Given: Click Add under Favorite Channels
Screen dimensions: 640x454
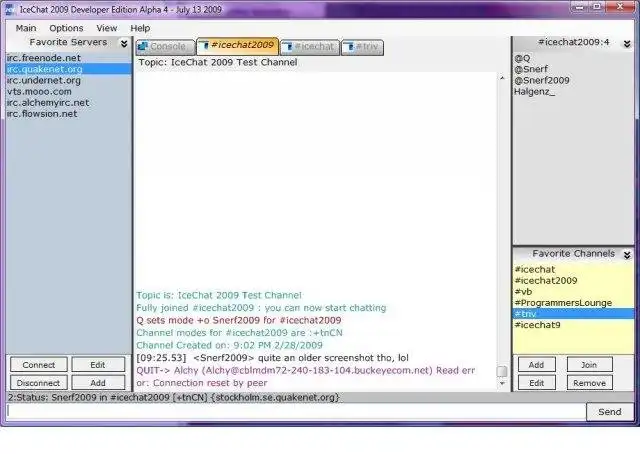Looking at the screenshot, I should (x=536, y=365).
